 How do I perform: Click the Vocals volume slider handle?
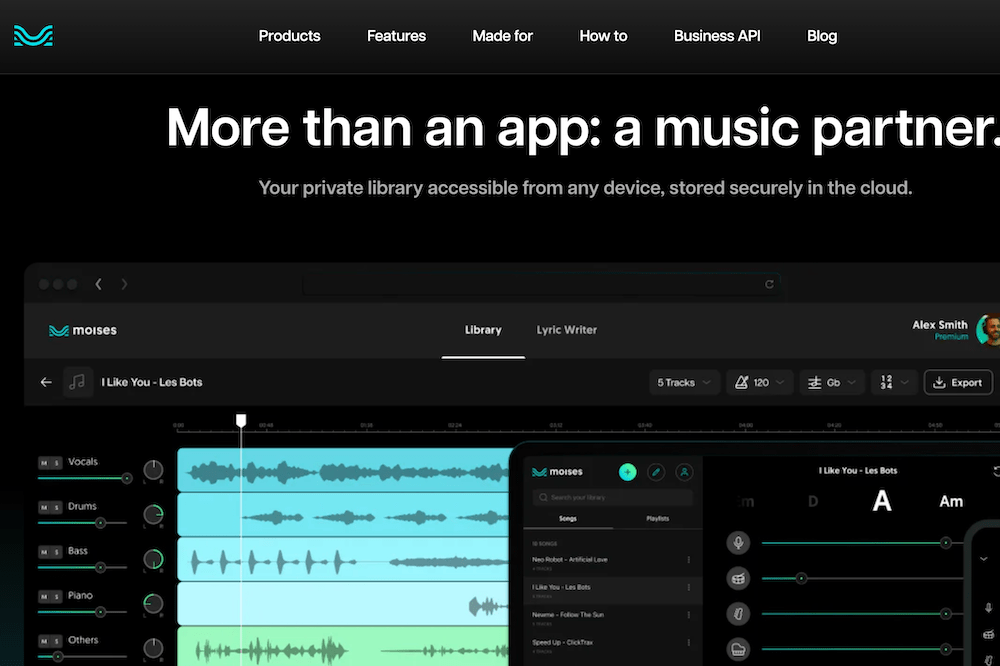127,478
